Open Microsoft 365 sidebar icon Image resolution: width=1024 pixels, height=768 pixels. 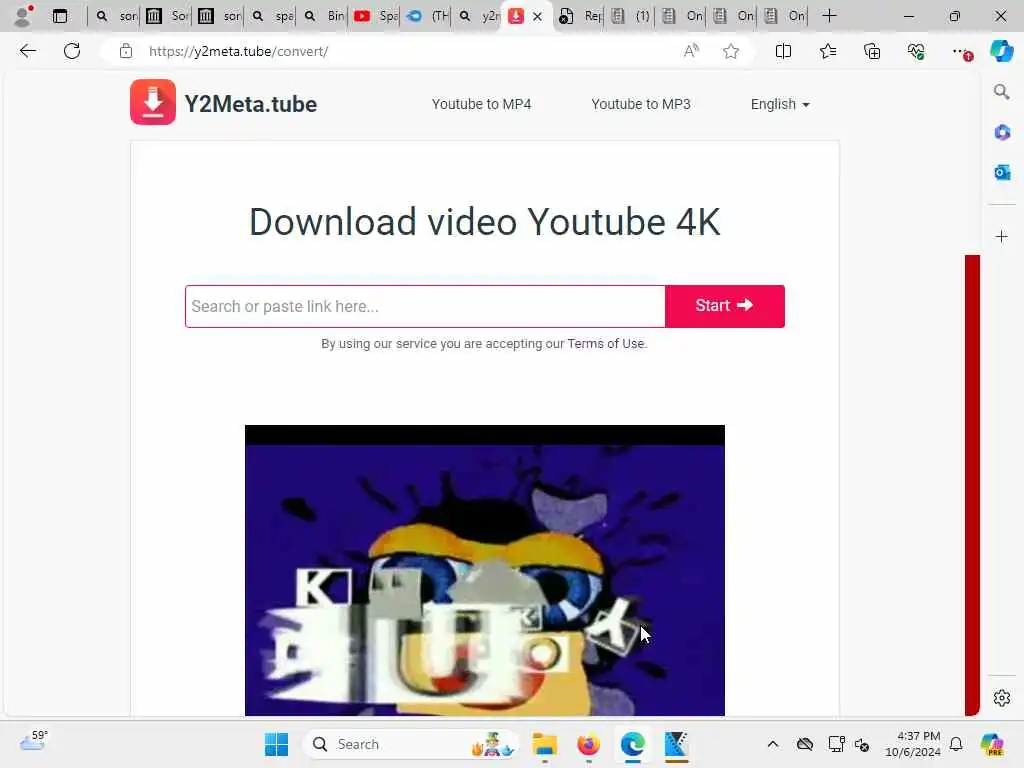tap(1002, 133)
